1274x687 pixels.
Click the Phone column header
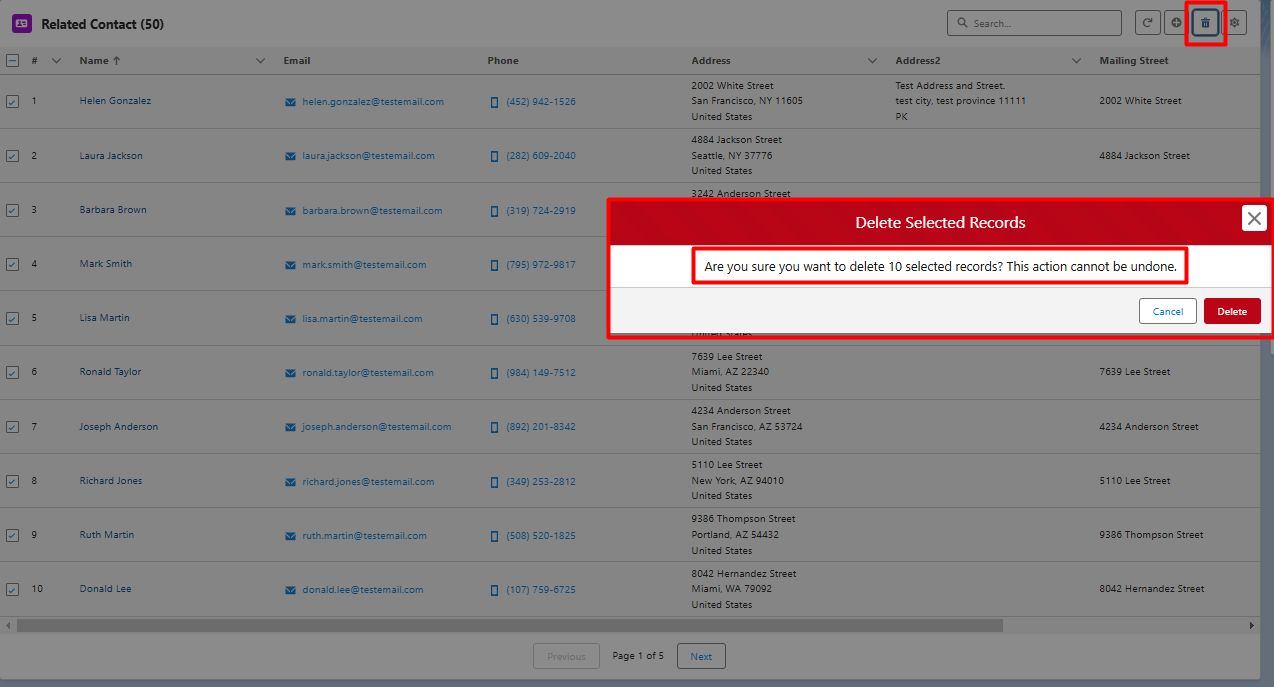(503, 61)
